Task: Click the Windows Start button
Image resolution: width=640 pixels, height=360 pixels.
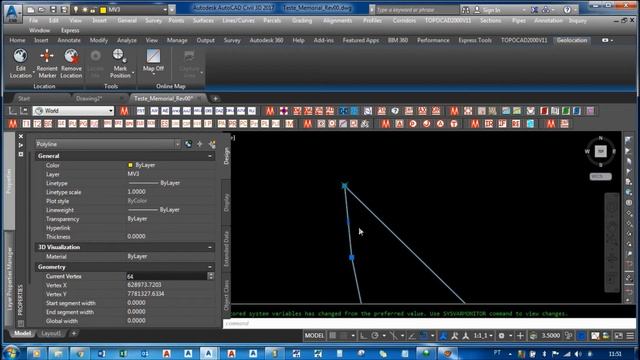Action: tap(11, 353)
